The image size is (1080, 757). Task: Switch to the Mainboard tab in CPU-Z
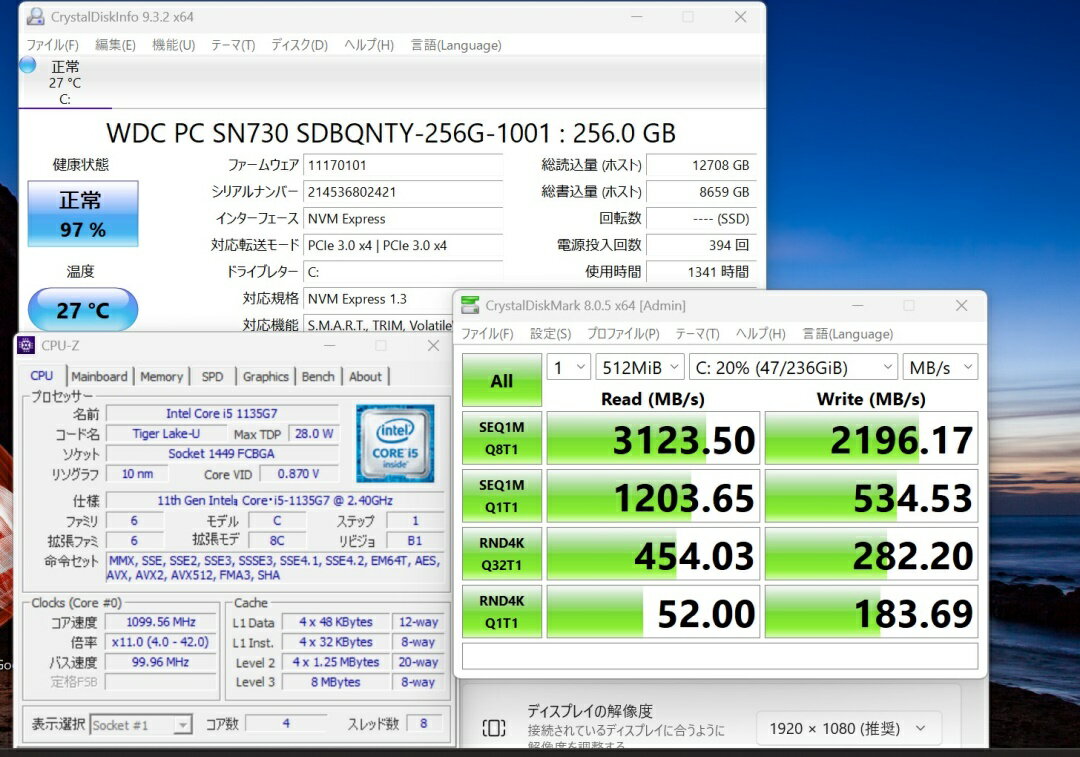99,377
